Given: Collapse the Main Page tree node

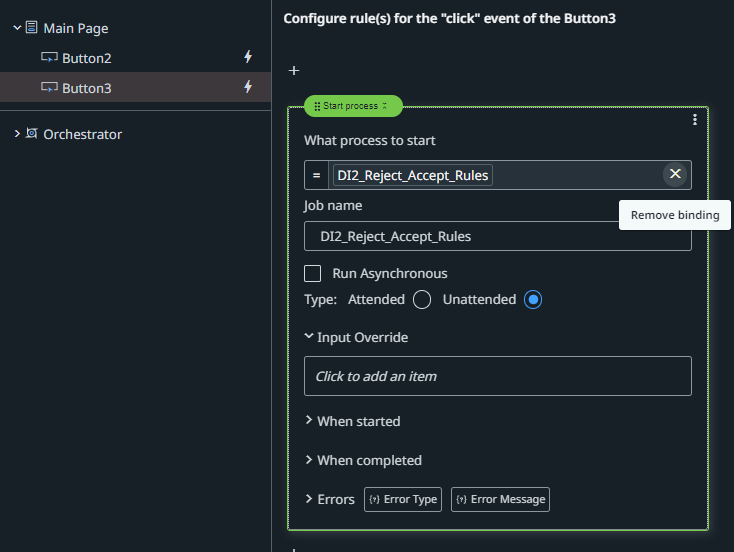Looking at the screenshot, I should coord(17,28).
